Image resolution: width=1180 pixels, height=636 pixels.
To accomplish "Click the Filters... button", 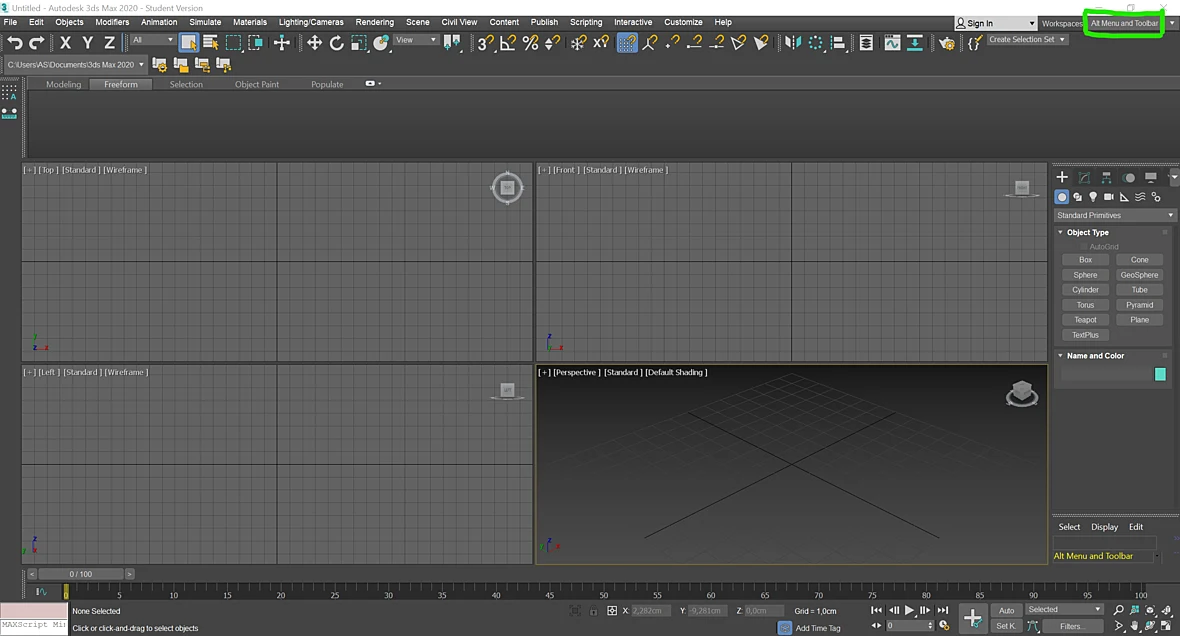I will (1072, 626).
